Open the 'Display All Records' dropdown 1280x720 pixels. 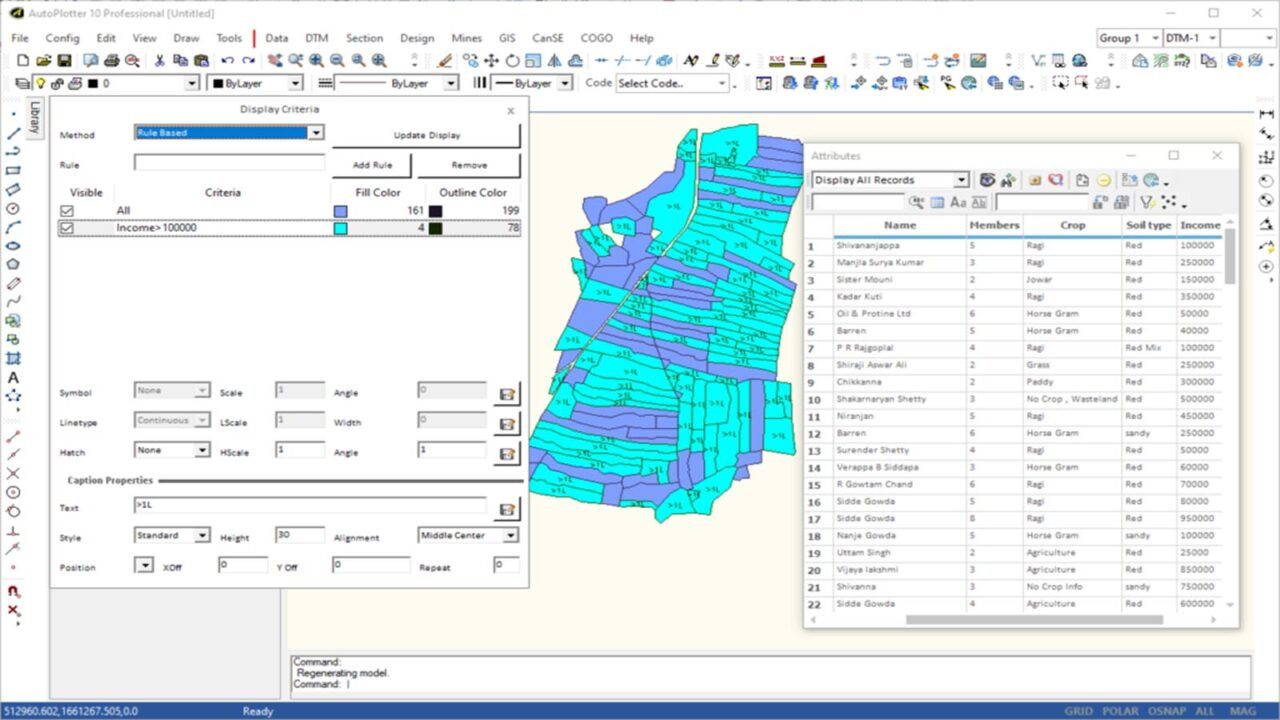961,180
